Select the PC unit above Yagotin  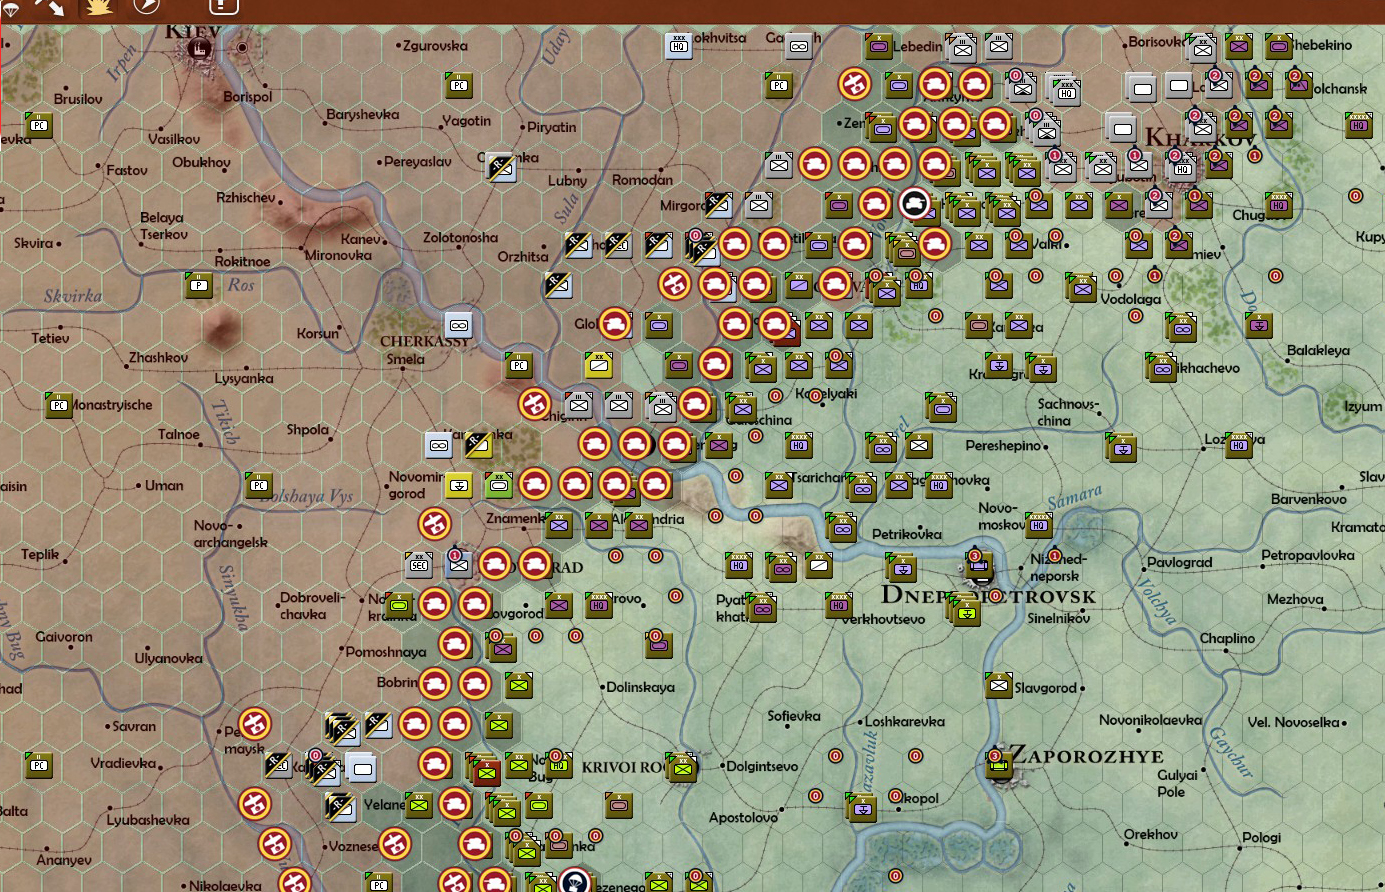pos(458,85)
